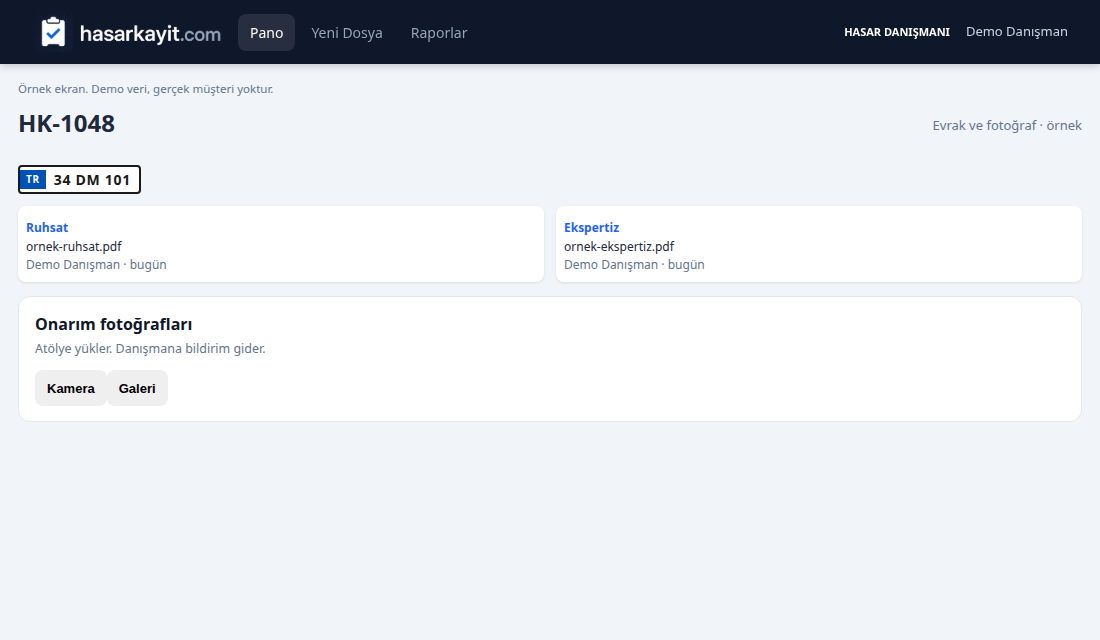
Task: Click 'Atölye yükler. Danışmana bildirim gider.' text
Action: [x=150, y=349]
